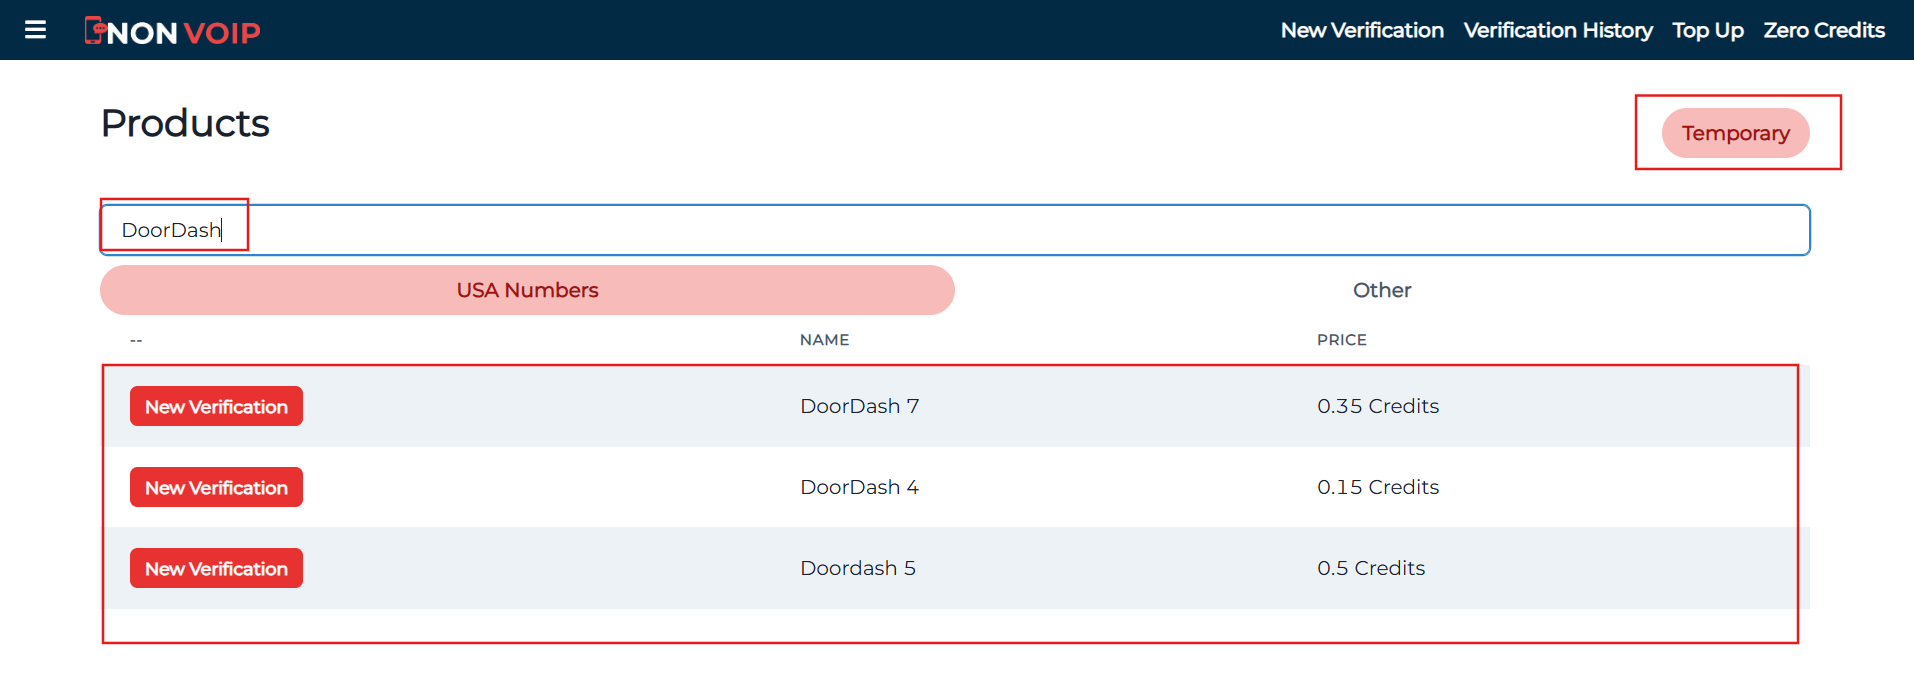This screenshot has width=1914, height=698.
Task: Open the hamburger menu icon
Action: click(x=35, y=30)
